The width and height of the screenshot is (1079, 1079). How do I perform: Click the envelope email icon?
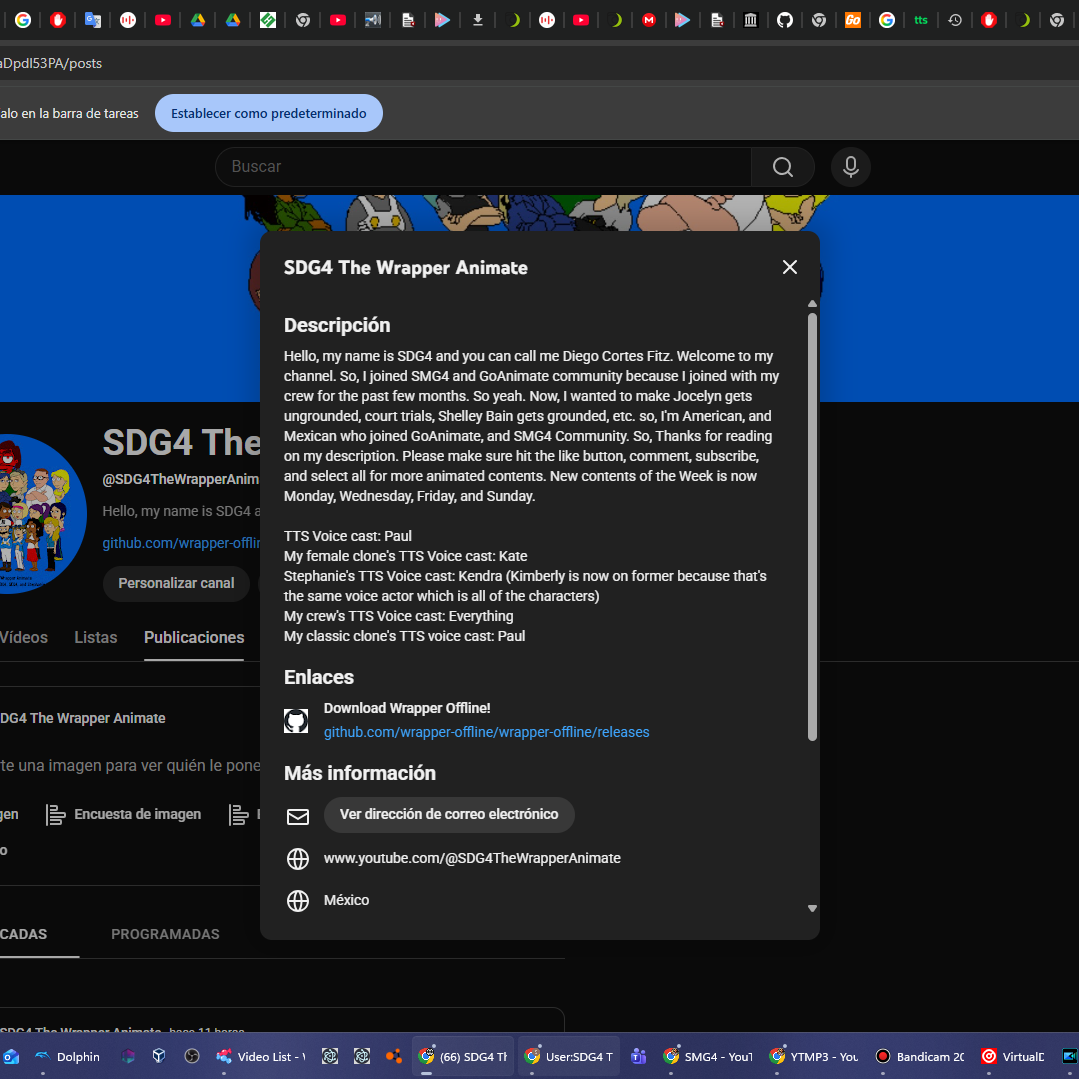point(297,816)
